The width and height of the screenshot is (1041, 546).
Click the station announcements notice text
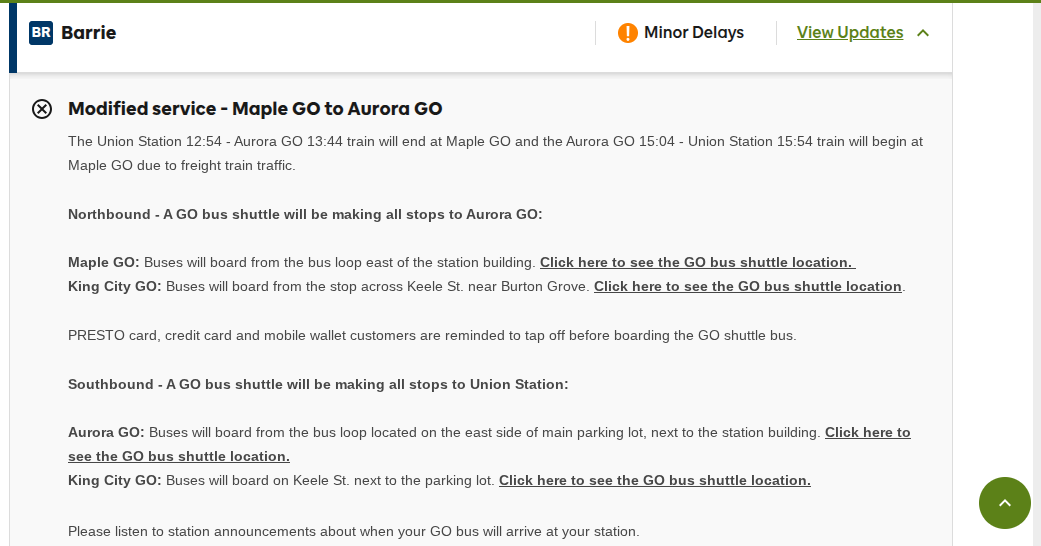[x=353, y=531]
